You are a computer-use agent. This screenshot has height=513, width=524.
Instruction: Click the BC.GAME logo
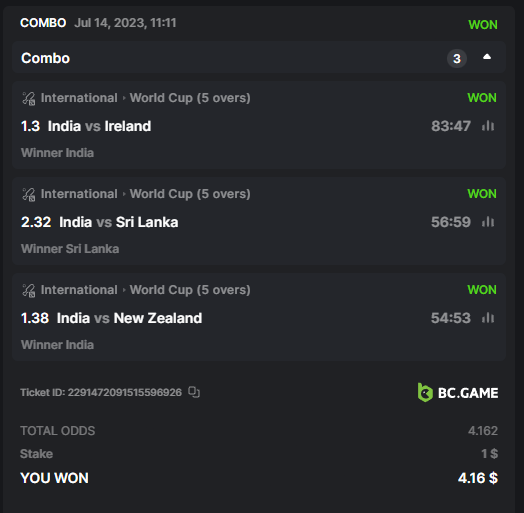point(458,392)
